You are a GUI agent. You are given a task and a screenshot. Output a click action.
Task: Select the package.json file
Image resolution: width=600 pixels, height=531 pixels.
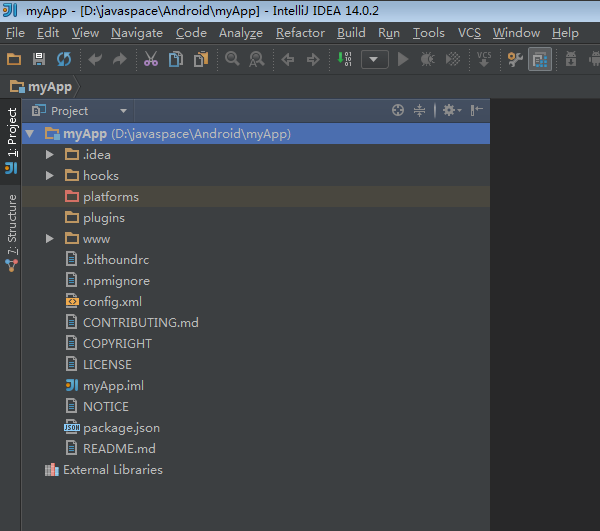[x=256, y=428]
